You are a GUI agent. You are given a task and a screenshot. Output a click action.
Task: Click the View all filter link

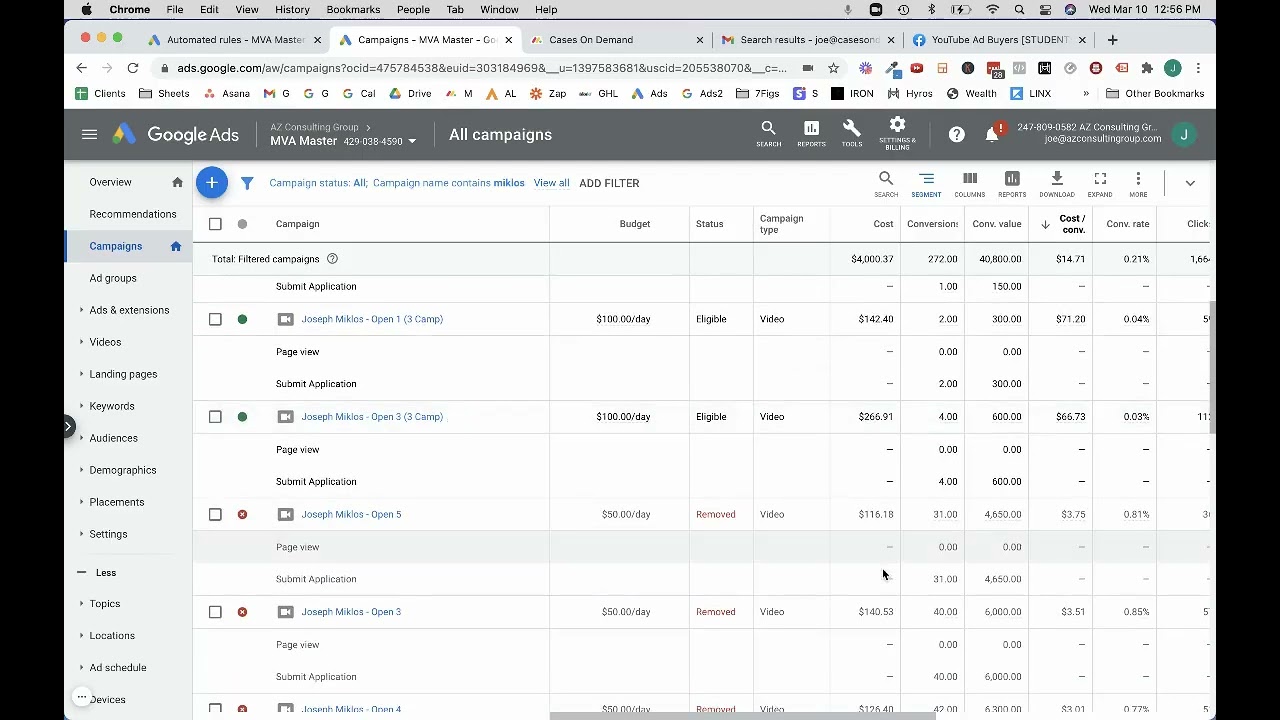(551, 183)
